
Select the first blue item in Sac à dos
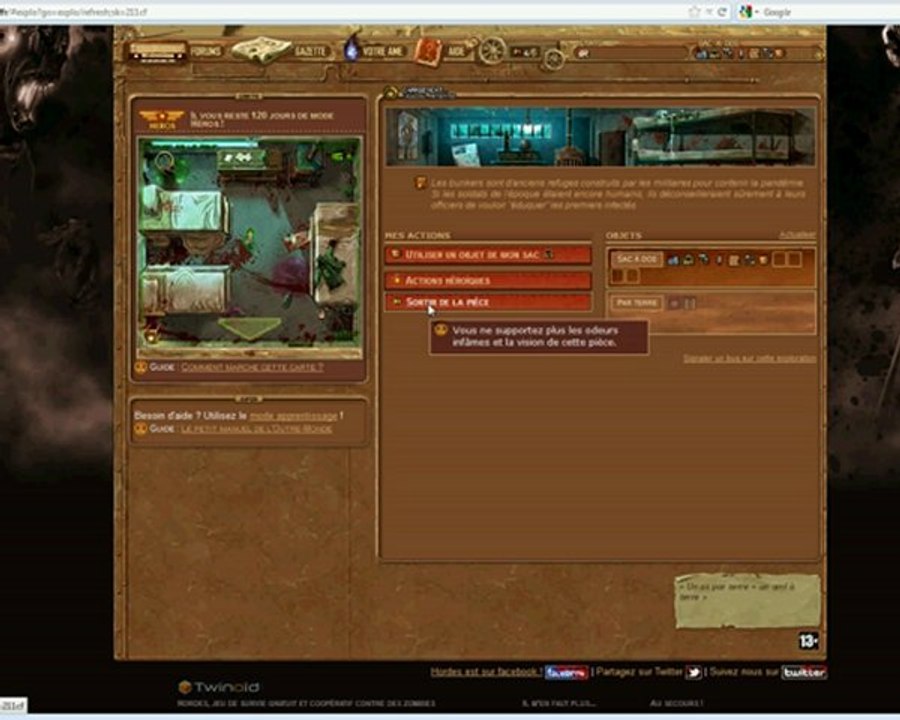(673, 260)
